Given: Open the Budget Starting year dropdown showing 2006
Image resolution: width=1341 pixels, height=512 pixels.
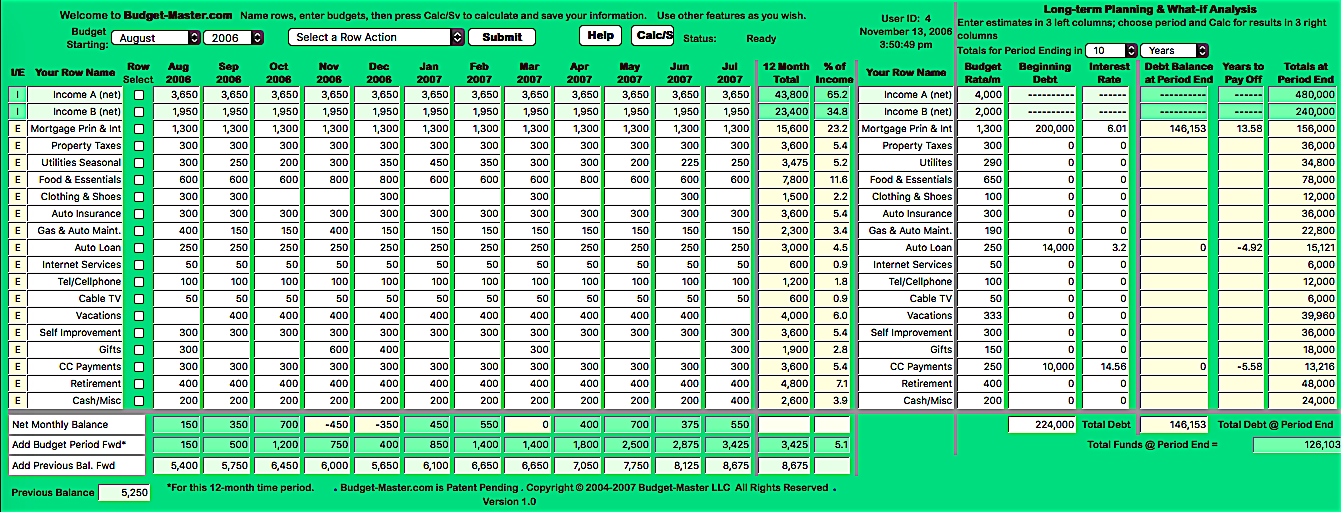Looking at the screenshot, I should click(234, 37).
